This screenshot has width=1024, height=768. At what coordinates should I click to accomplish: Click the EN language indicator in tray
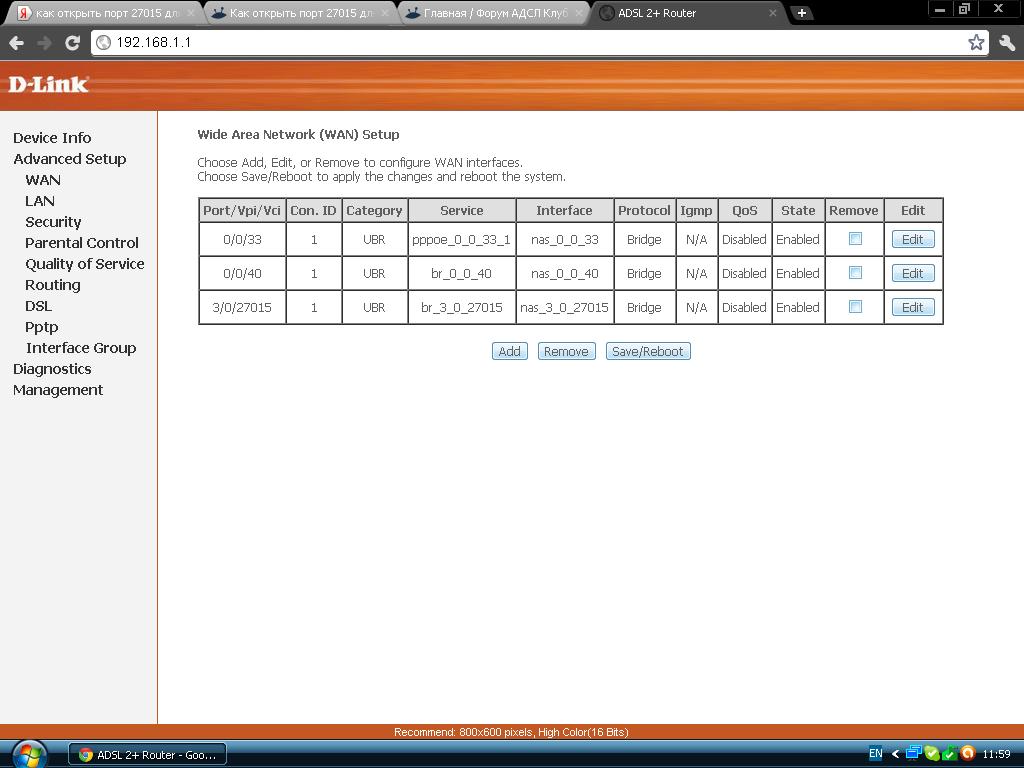coord(875,754)
